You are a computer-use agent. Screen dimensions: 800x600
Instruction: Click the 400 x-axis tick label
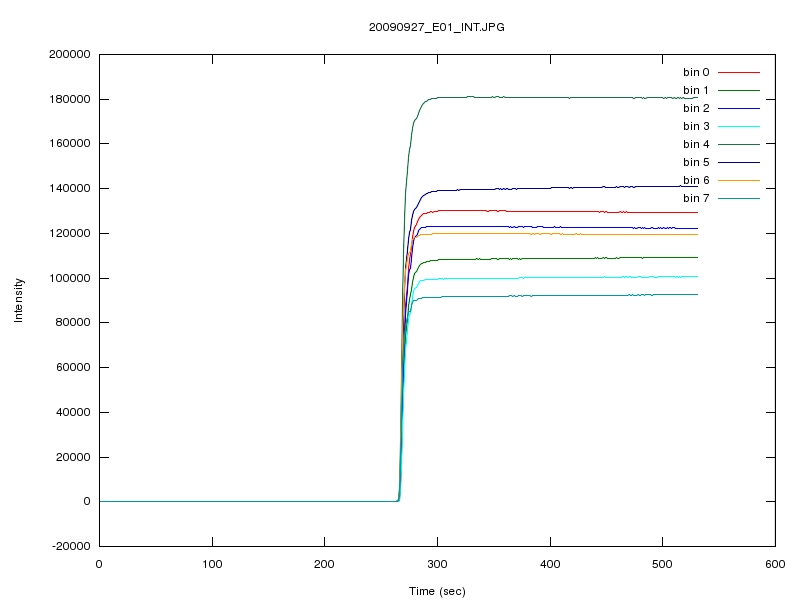coord(550,564)
